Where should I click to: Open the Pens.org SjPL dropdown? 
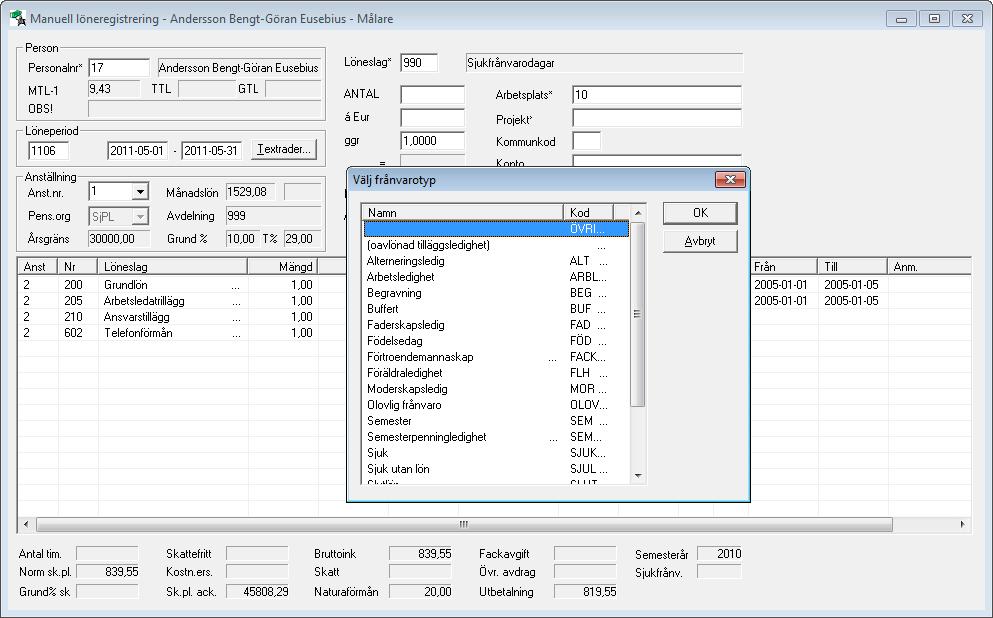coord(140,217)
